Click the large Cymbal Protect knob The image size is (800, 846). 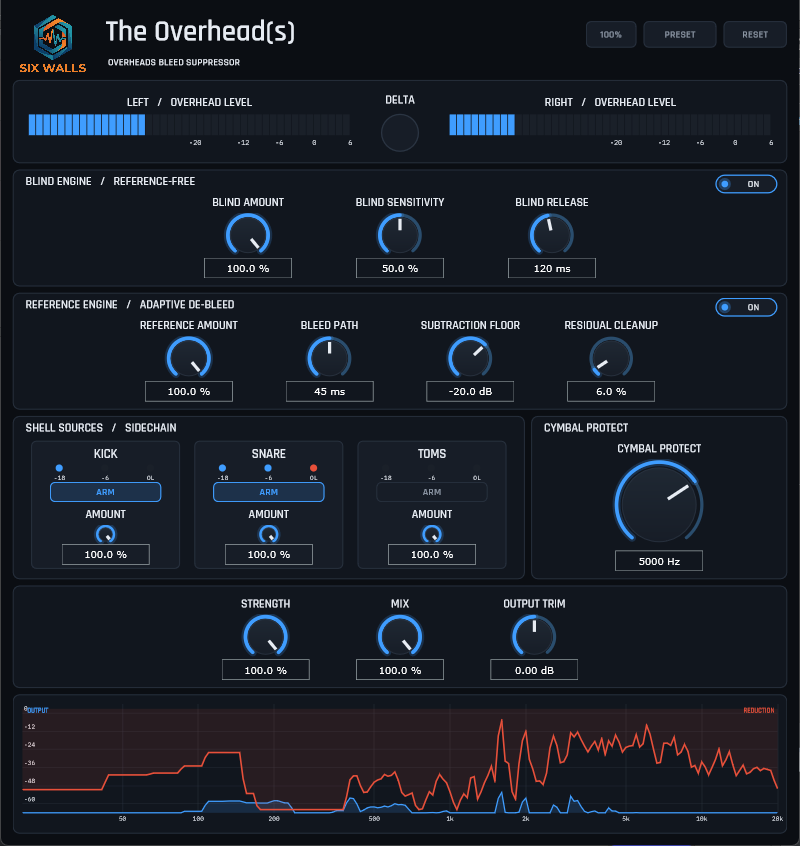click(659, 502)
